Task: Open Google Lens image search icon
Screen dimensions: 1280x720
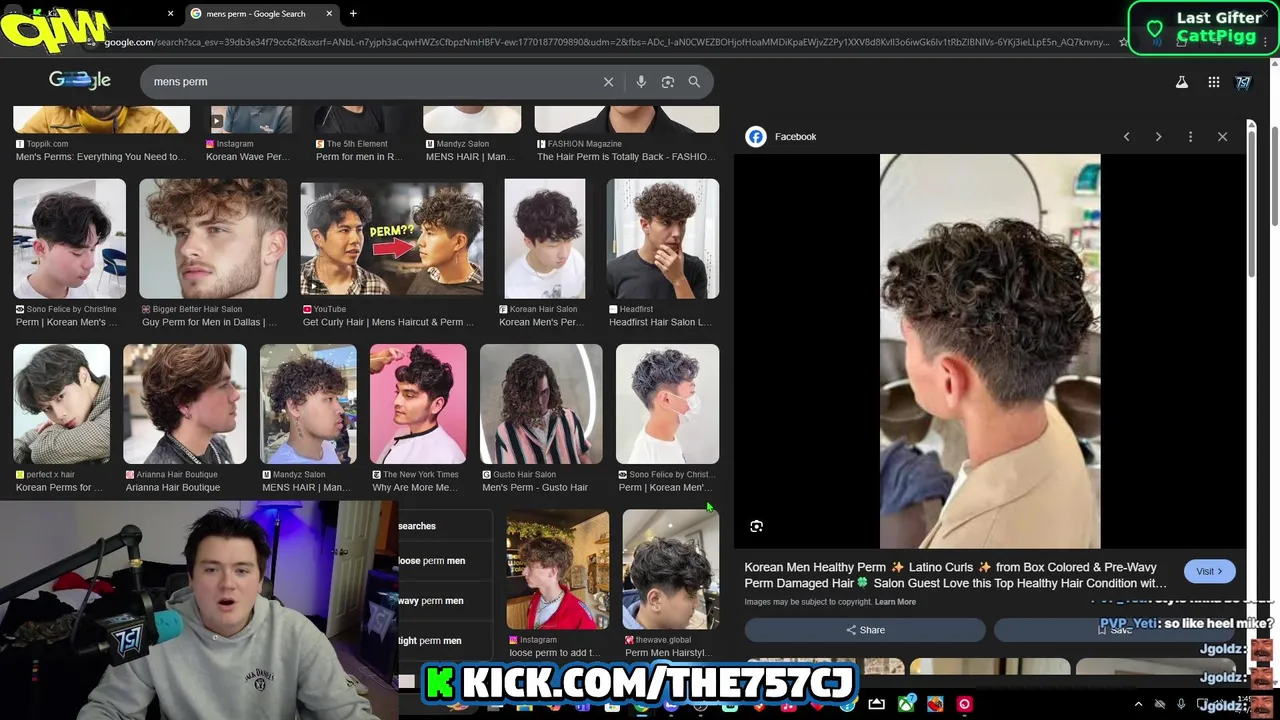Action: pos(668,82)
